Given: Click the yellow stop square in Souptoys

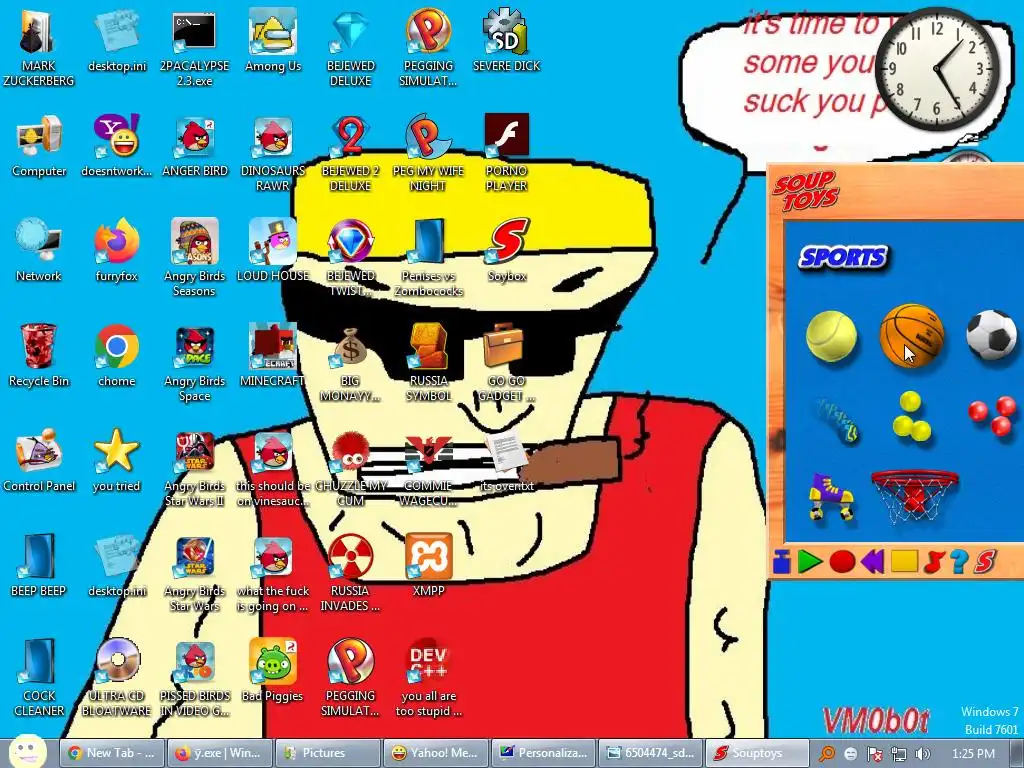Looking at the screenshot, I should (x=904, y=561).
